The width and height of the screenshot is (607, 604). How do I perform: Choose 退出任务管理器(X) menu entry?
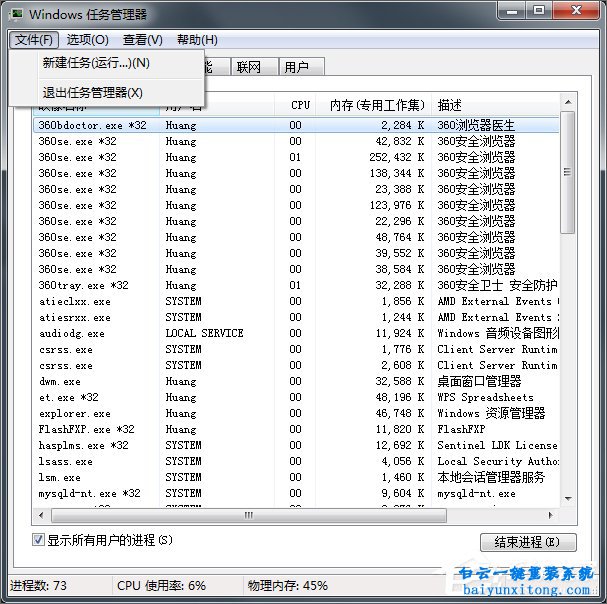coord(106,93)
